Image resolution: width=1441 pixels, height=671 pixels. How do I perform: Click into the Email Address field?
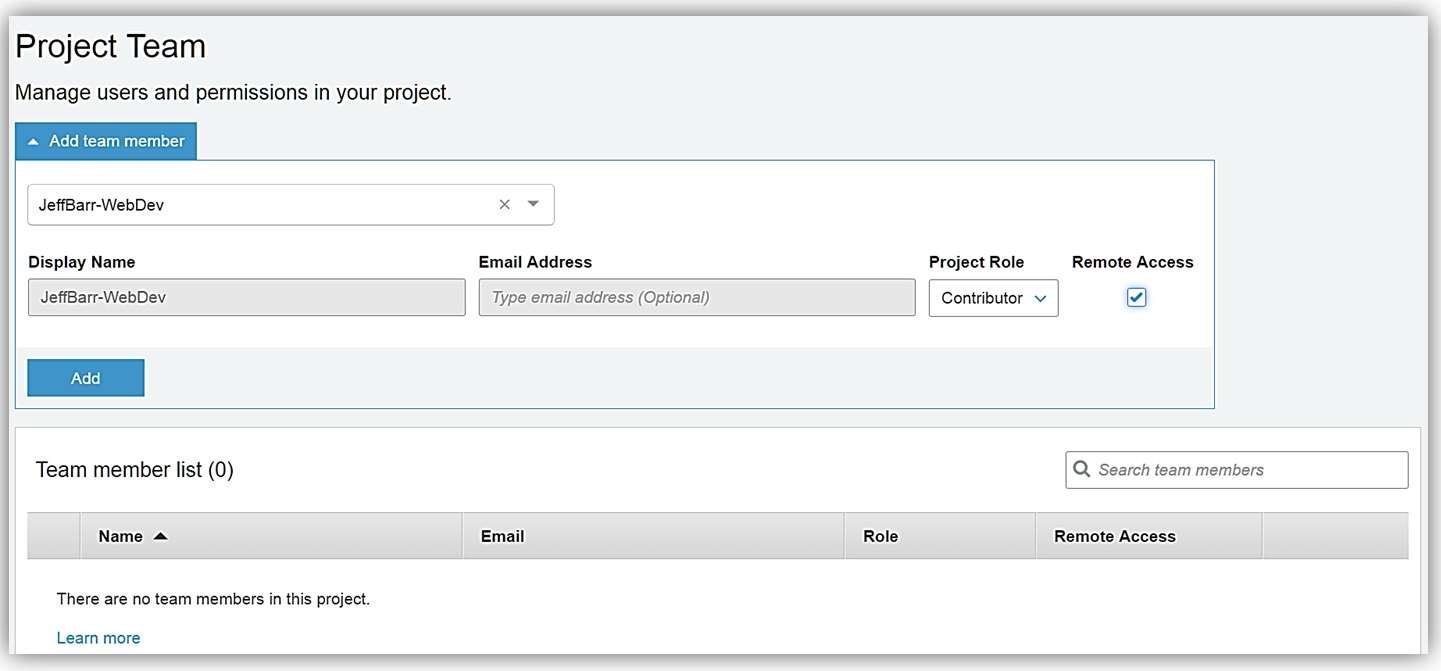696,297
